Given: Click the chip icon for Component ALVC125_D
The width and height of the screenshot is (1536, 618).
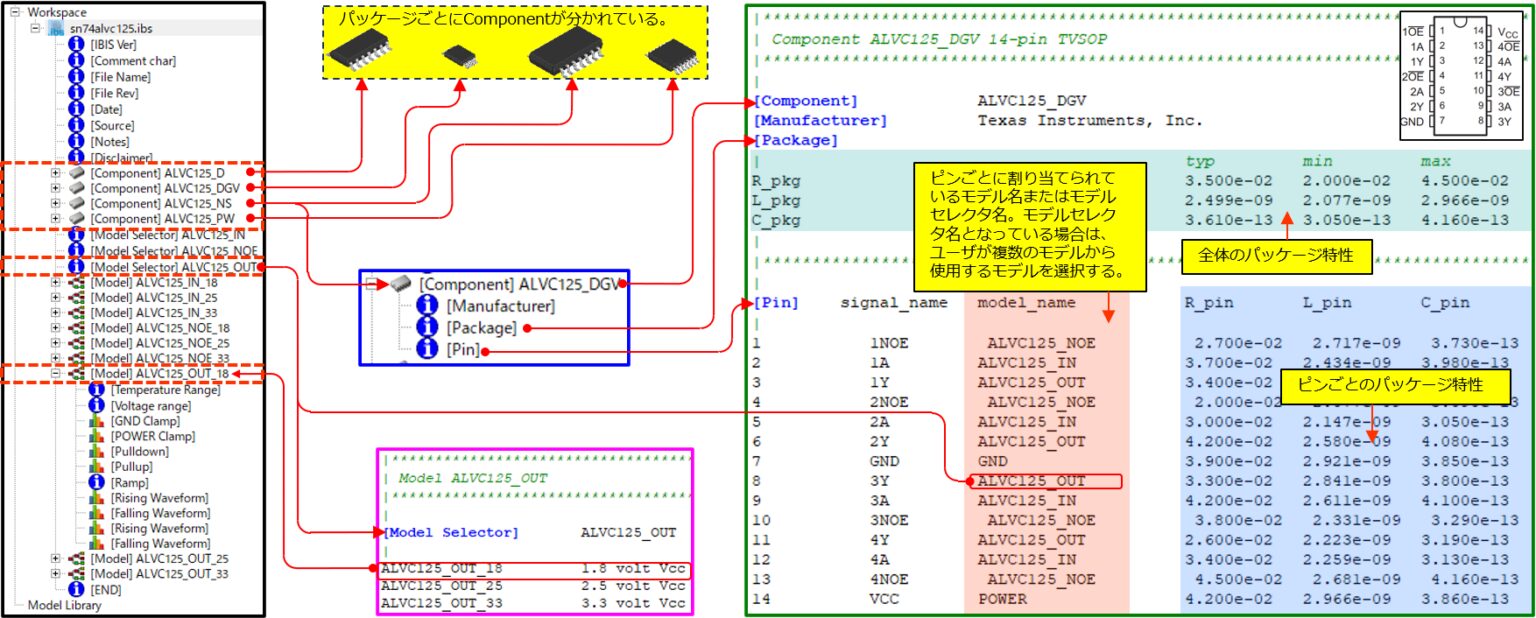Looking at the screenshot, I should tap(76, 174).
